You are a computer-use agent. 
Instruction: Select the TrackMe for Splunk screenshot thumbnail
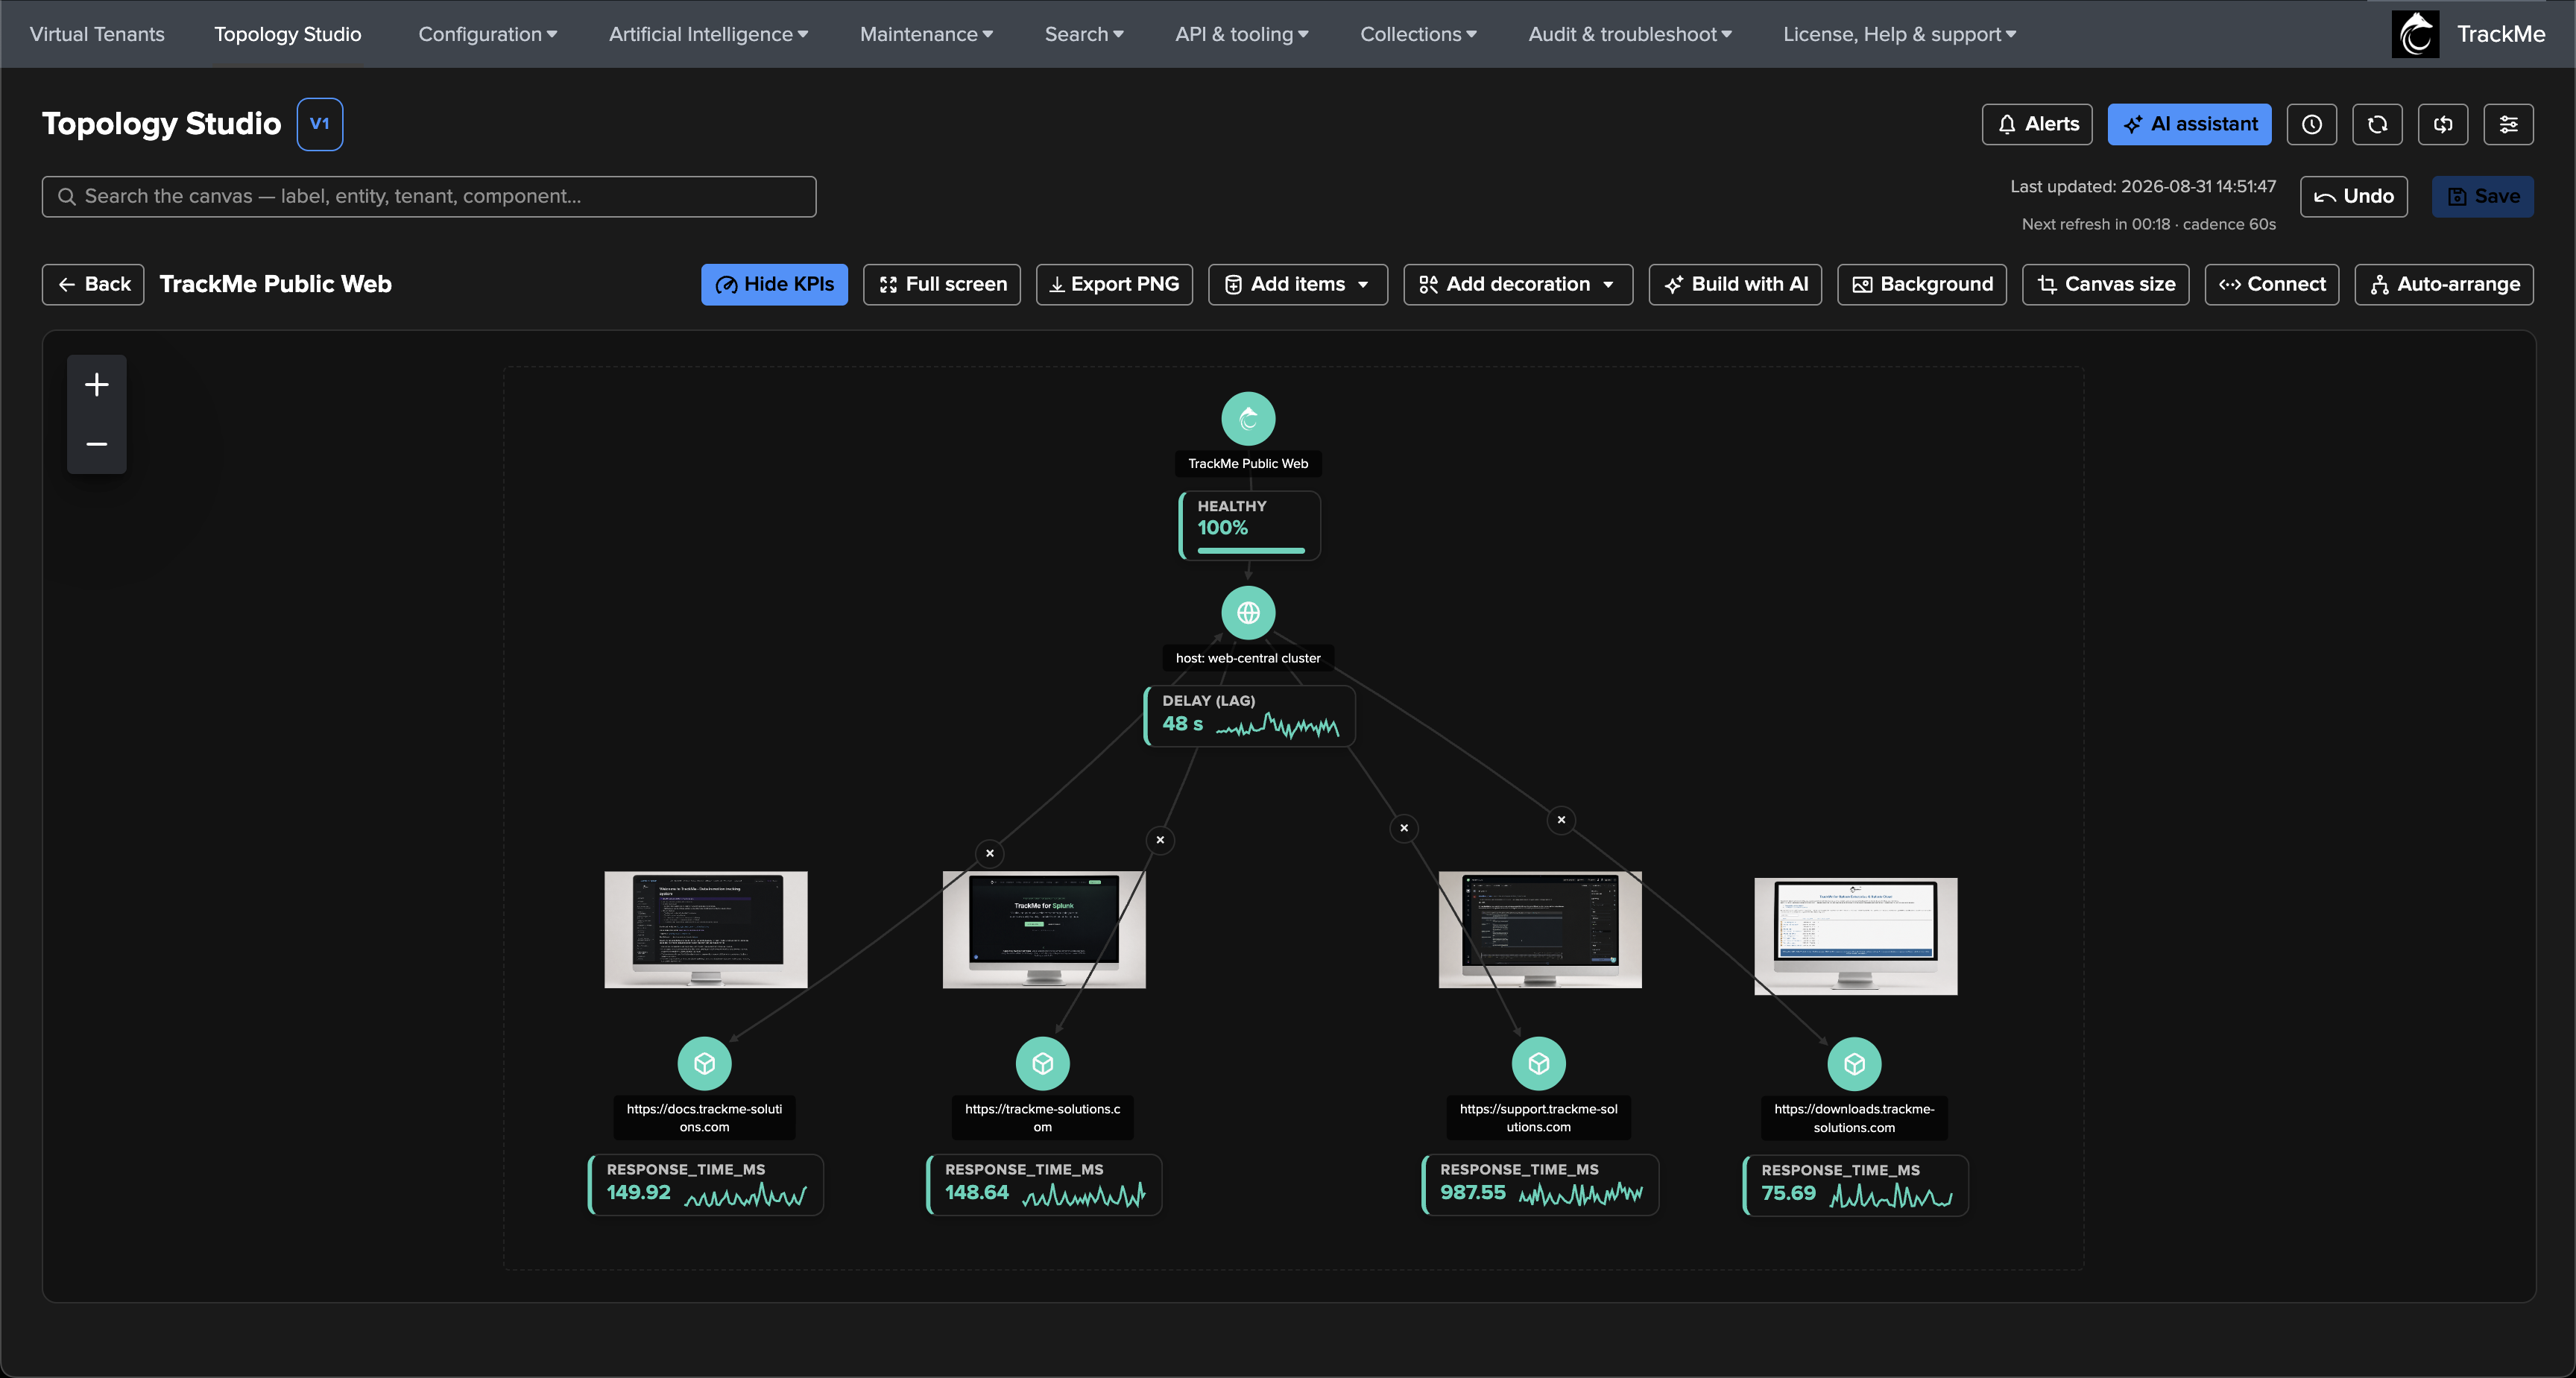coord(1044,930)
